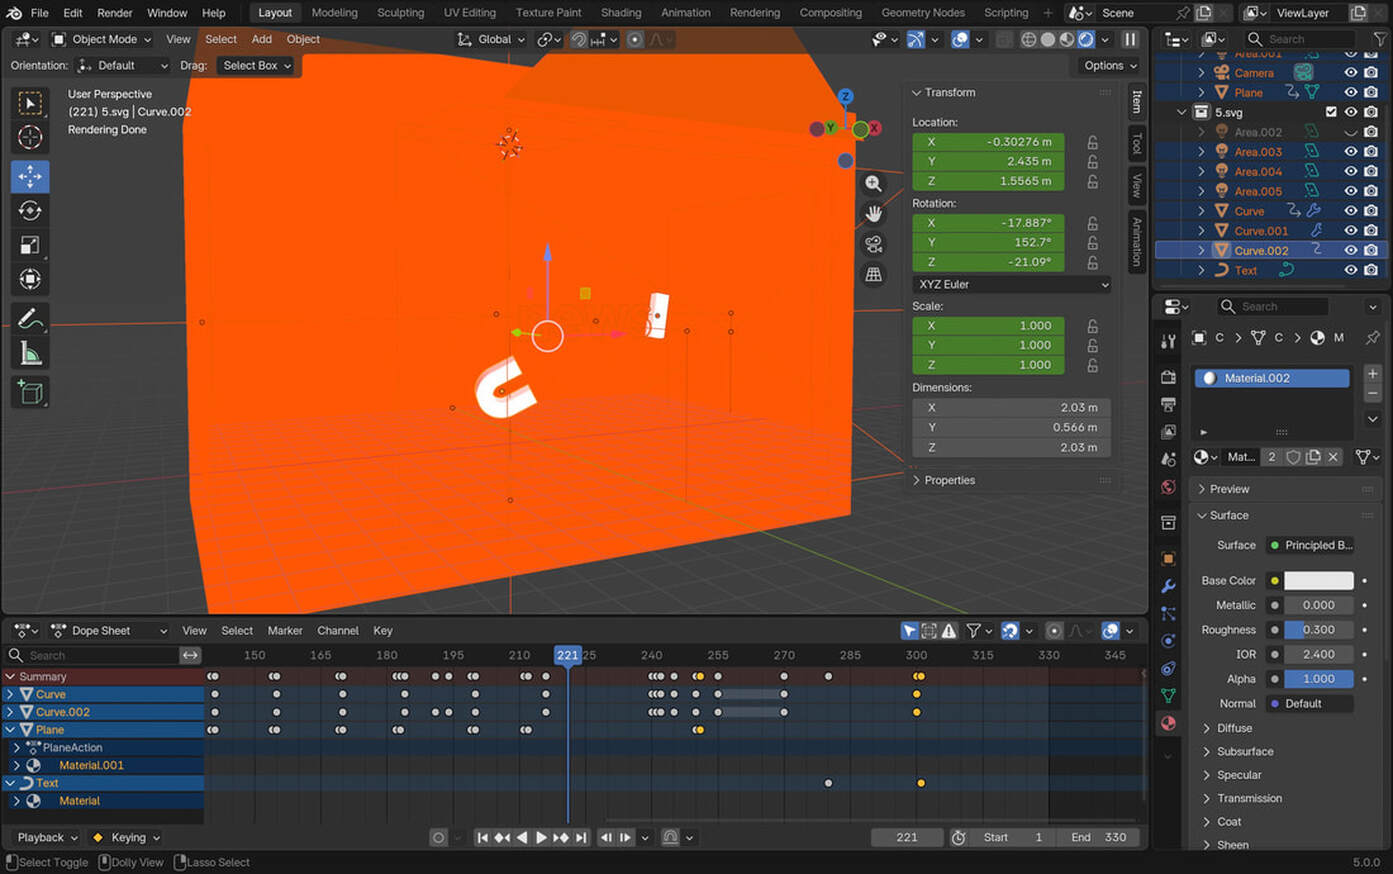Click the Options button in viewport header

click(x=1110, y=65)
